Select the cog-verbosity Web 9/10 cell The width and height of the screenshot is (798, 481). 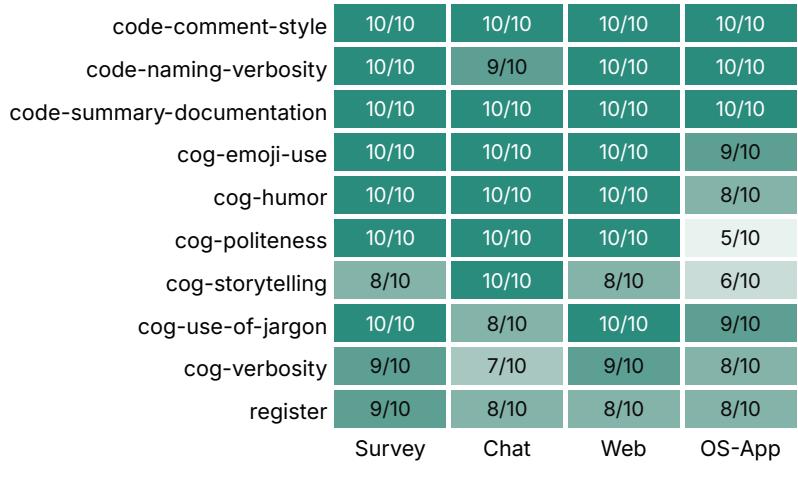[623, 366]
